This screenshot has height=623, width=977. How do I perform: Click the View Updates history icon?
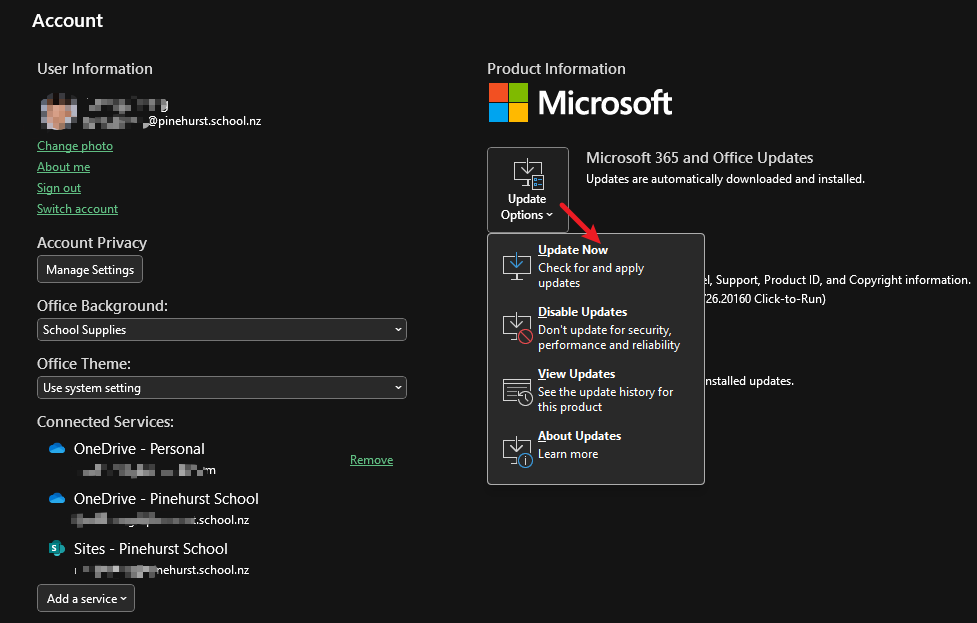click(x=517, y=391)
